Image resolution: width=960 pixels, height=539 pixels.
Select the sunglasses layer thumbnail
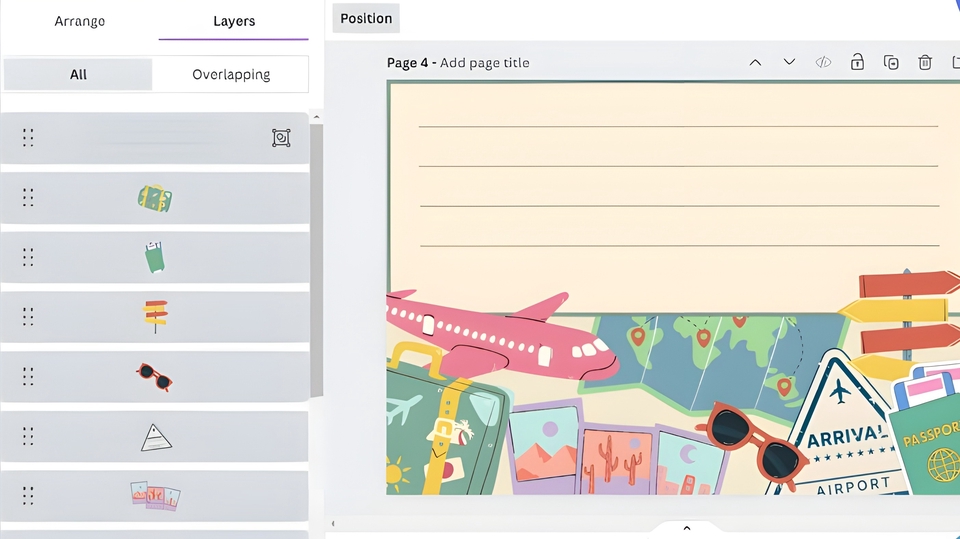point(154,377)
